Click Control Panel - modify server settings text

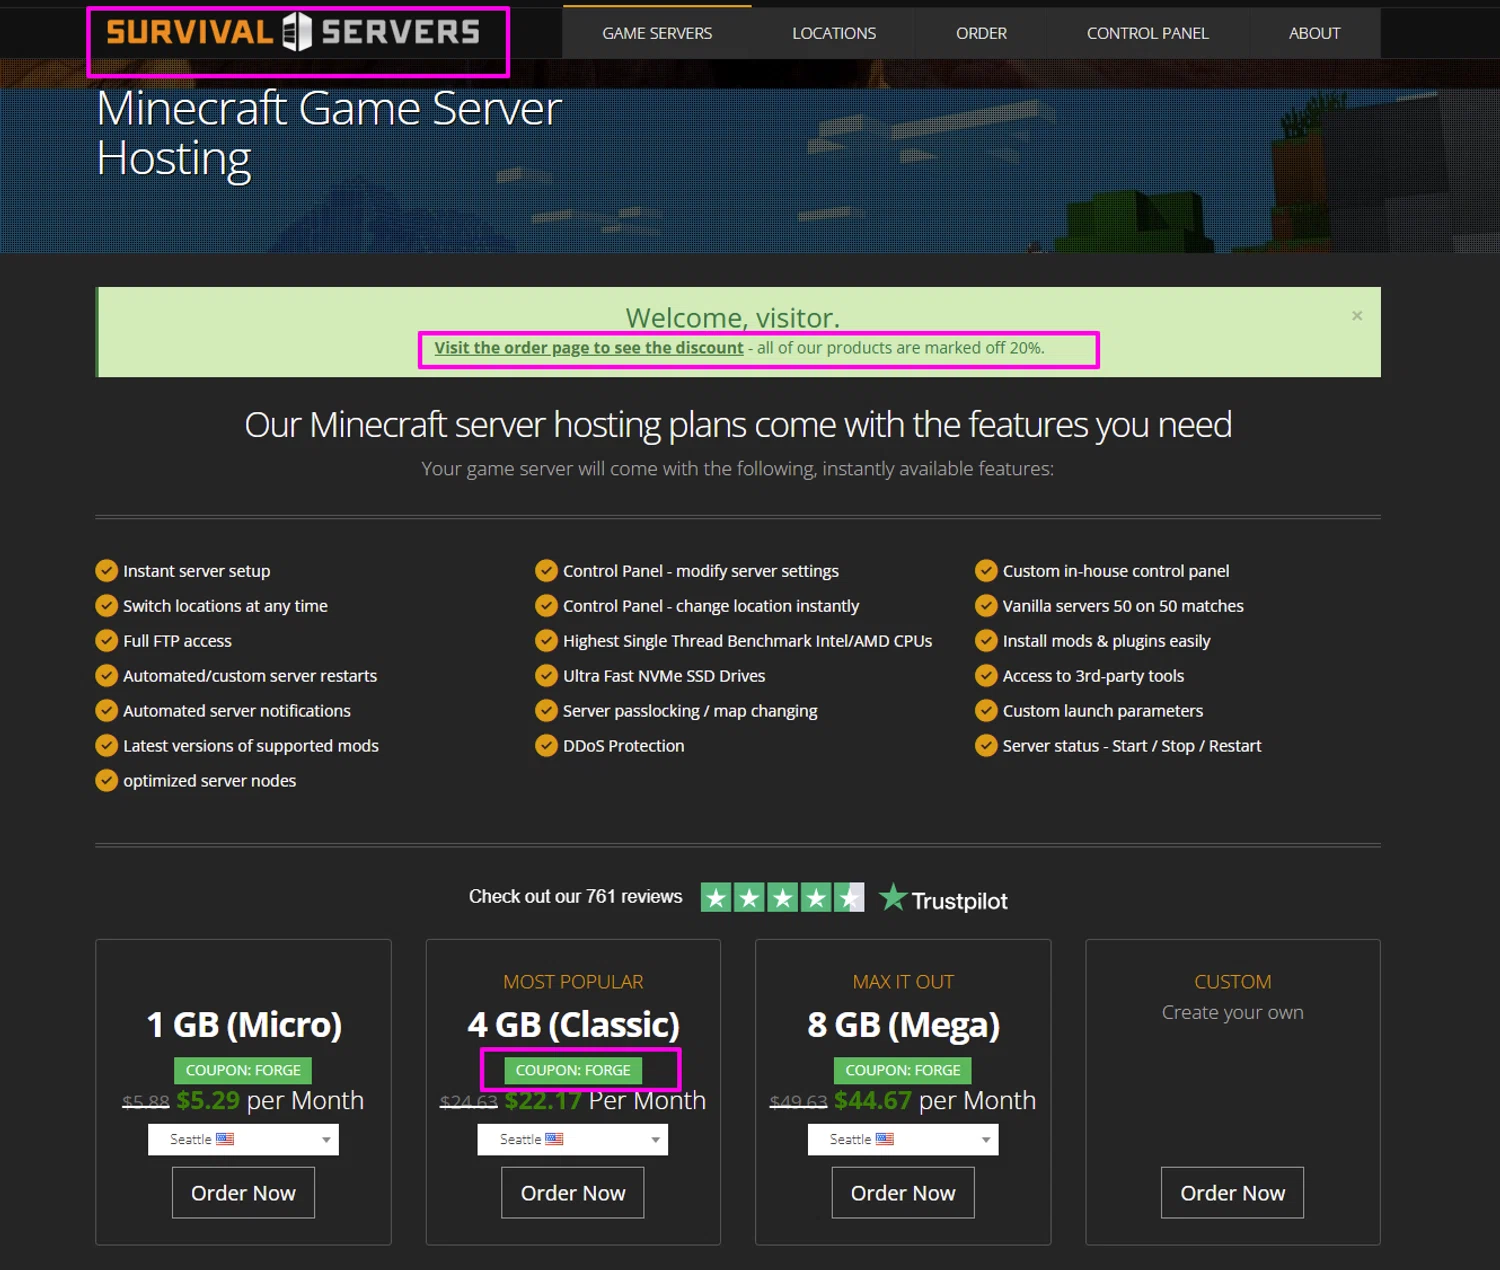701,571
